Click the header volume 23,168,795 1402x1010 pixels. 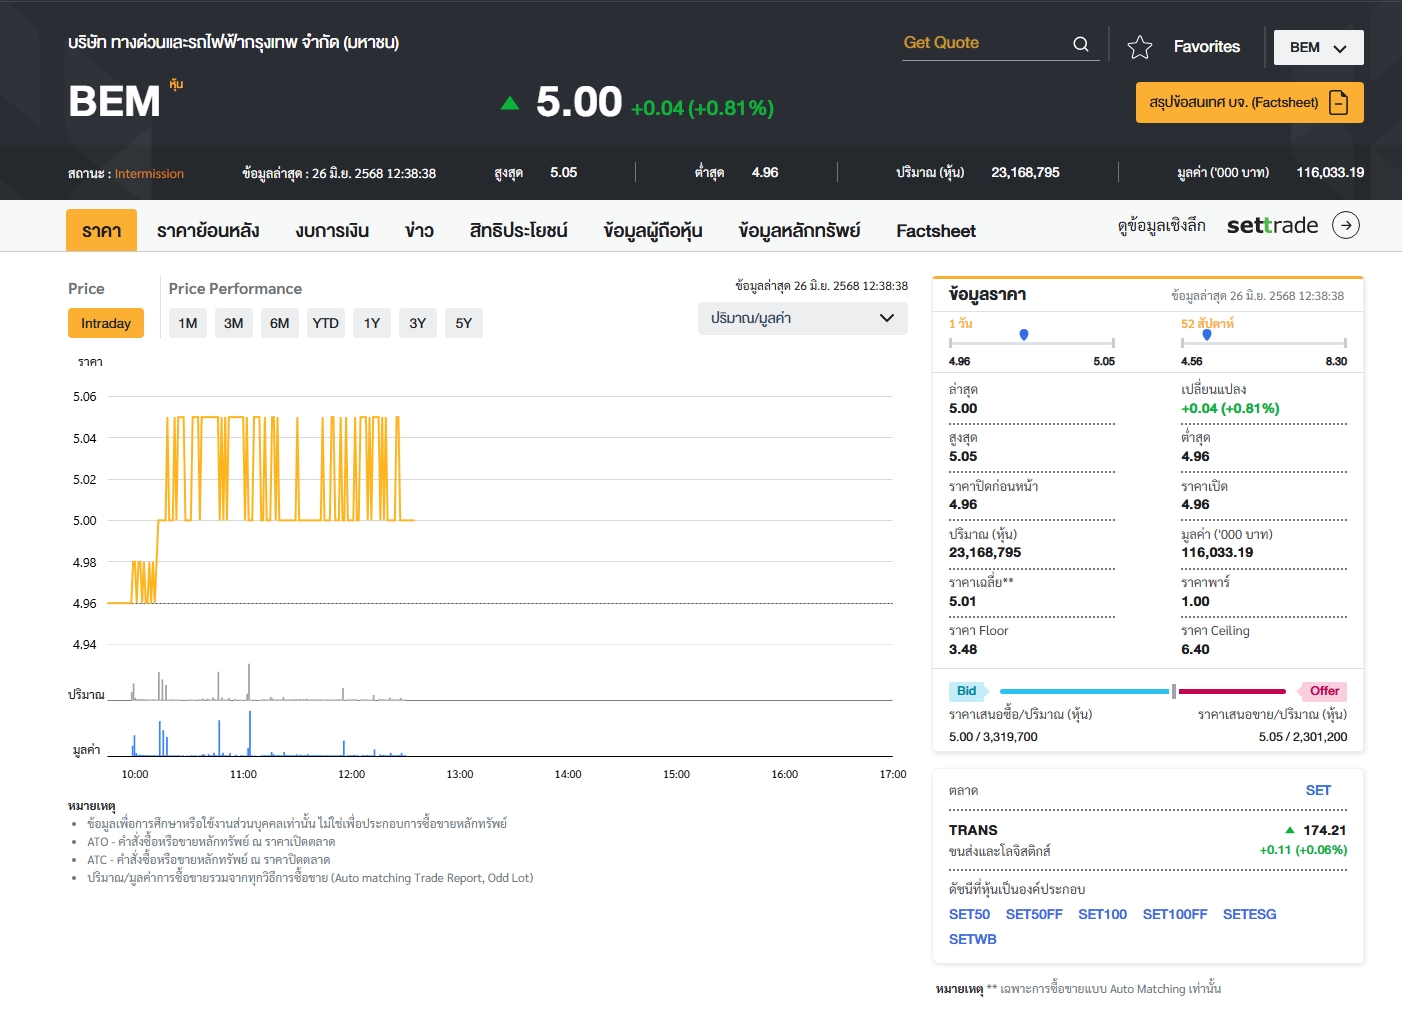(x=1025, y=172)
